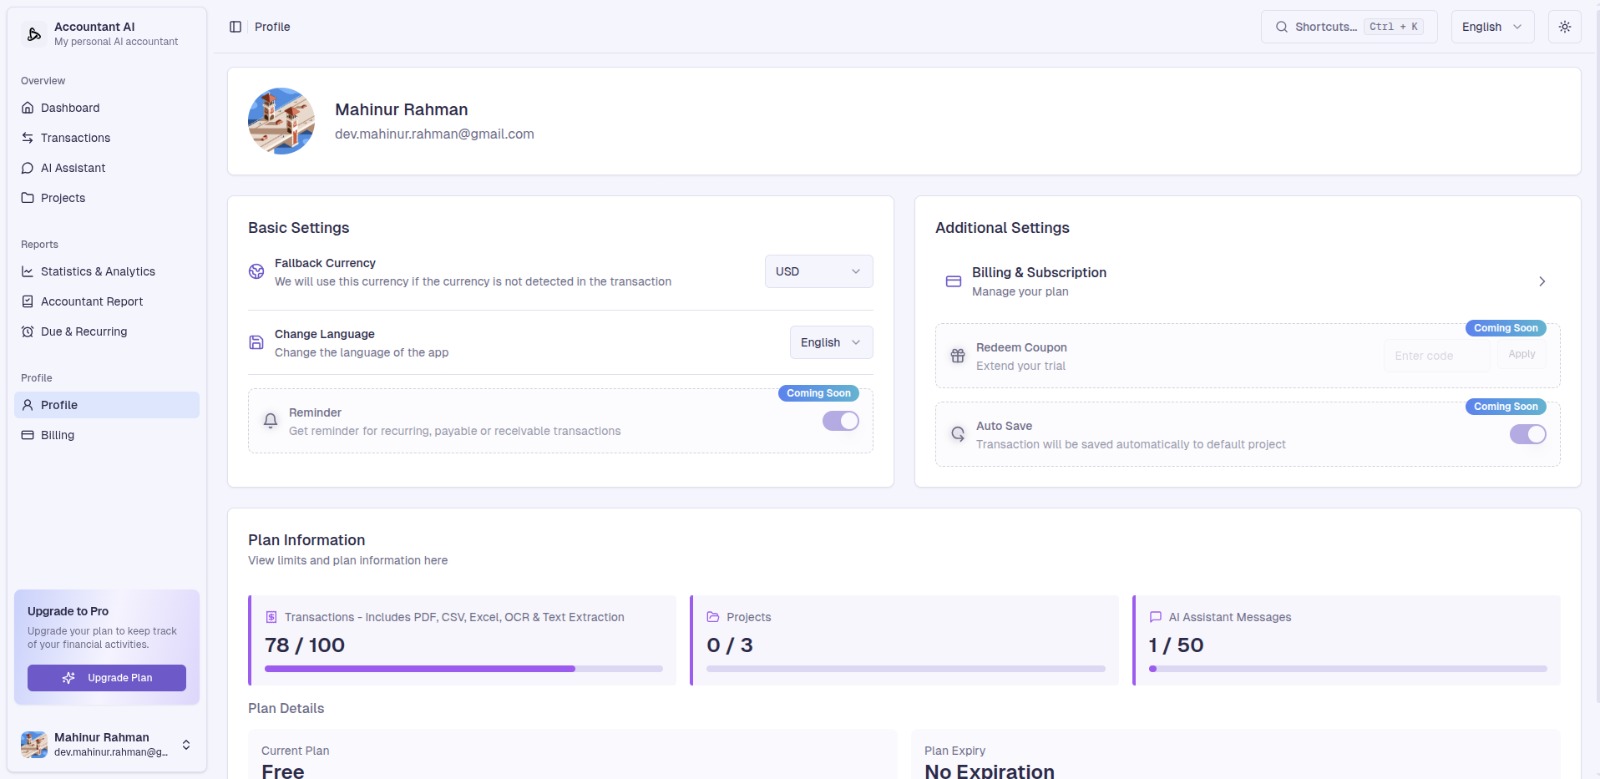Click the Billing card icon in sidebar
Screen dimensions: 1600x779
pos(28,435)
